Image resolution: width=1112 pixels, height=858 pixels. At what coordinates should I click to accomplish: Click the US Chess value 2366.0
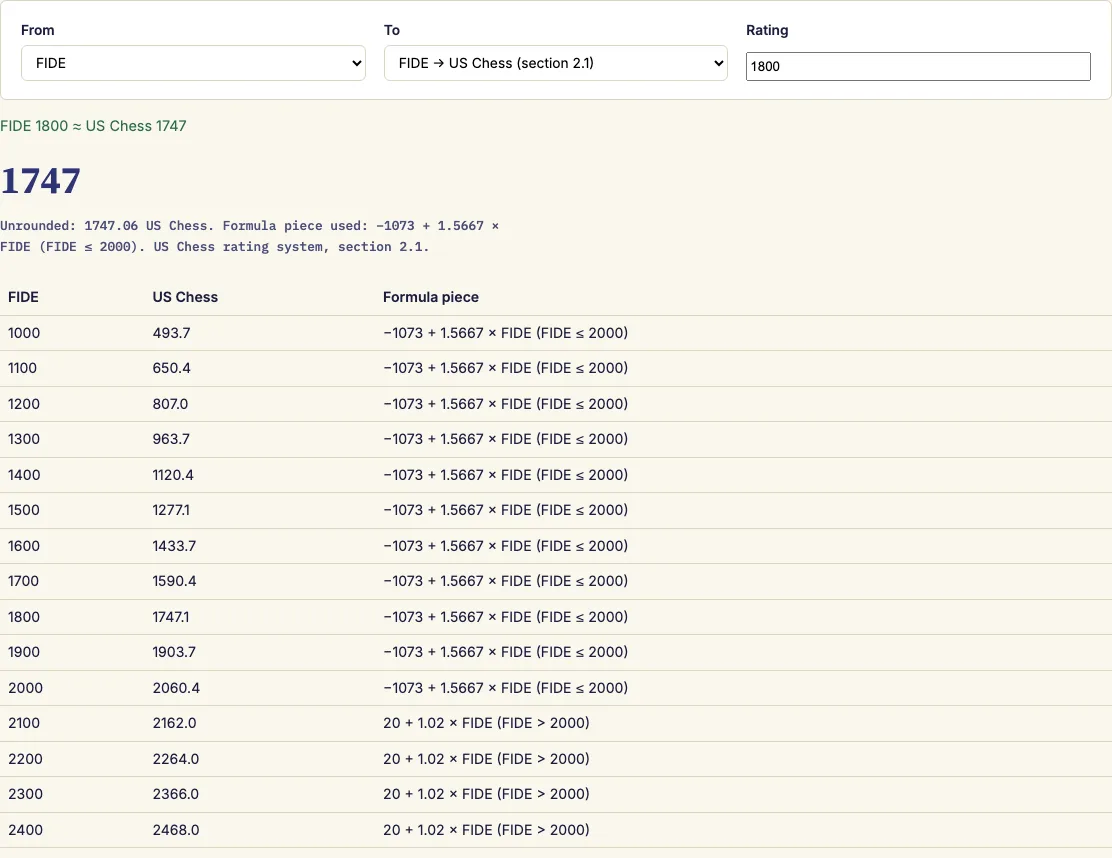pyautogui.click(x=176, y=793)
